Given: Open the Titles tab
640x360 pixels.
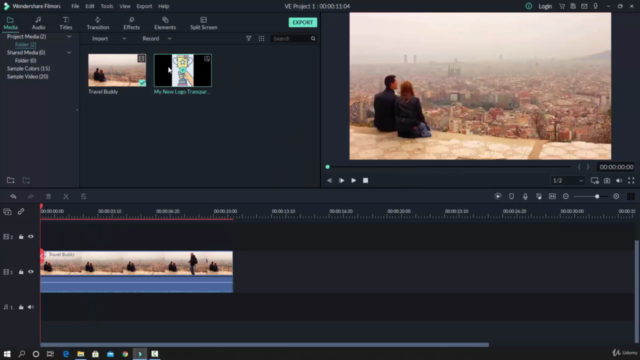Looking at the screenshot, I should tap(66, 23).
